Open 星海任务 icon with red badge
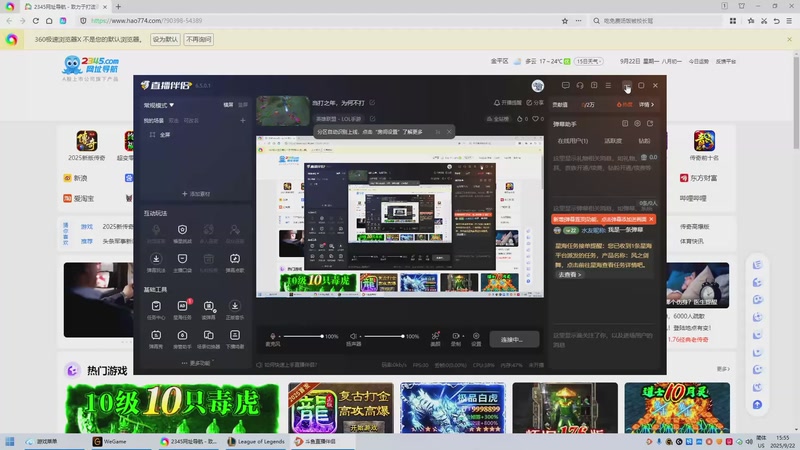The height and width of the screenshot is (450, 800). point(182,309)
